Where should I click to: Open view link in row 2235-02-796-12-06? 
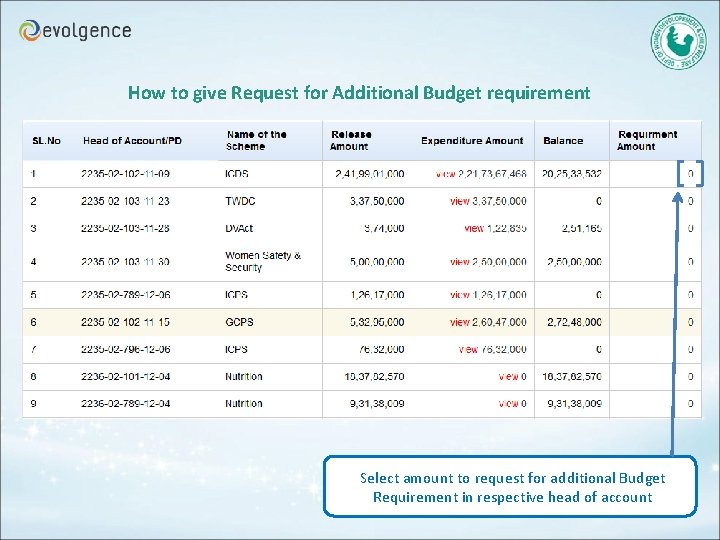click(468, 349)
